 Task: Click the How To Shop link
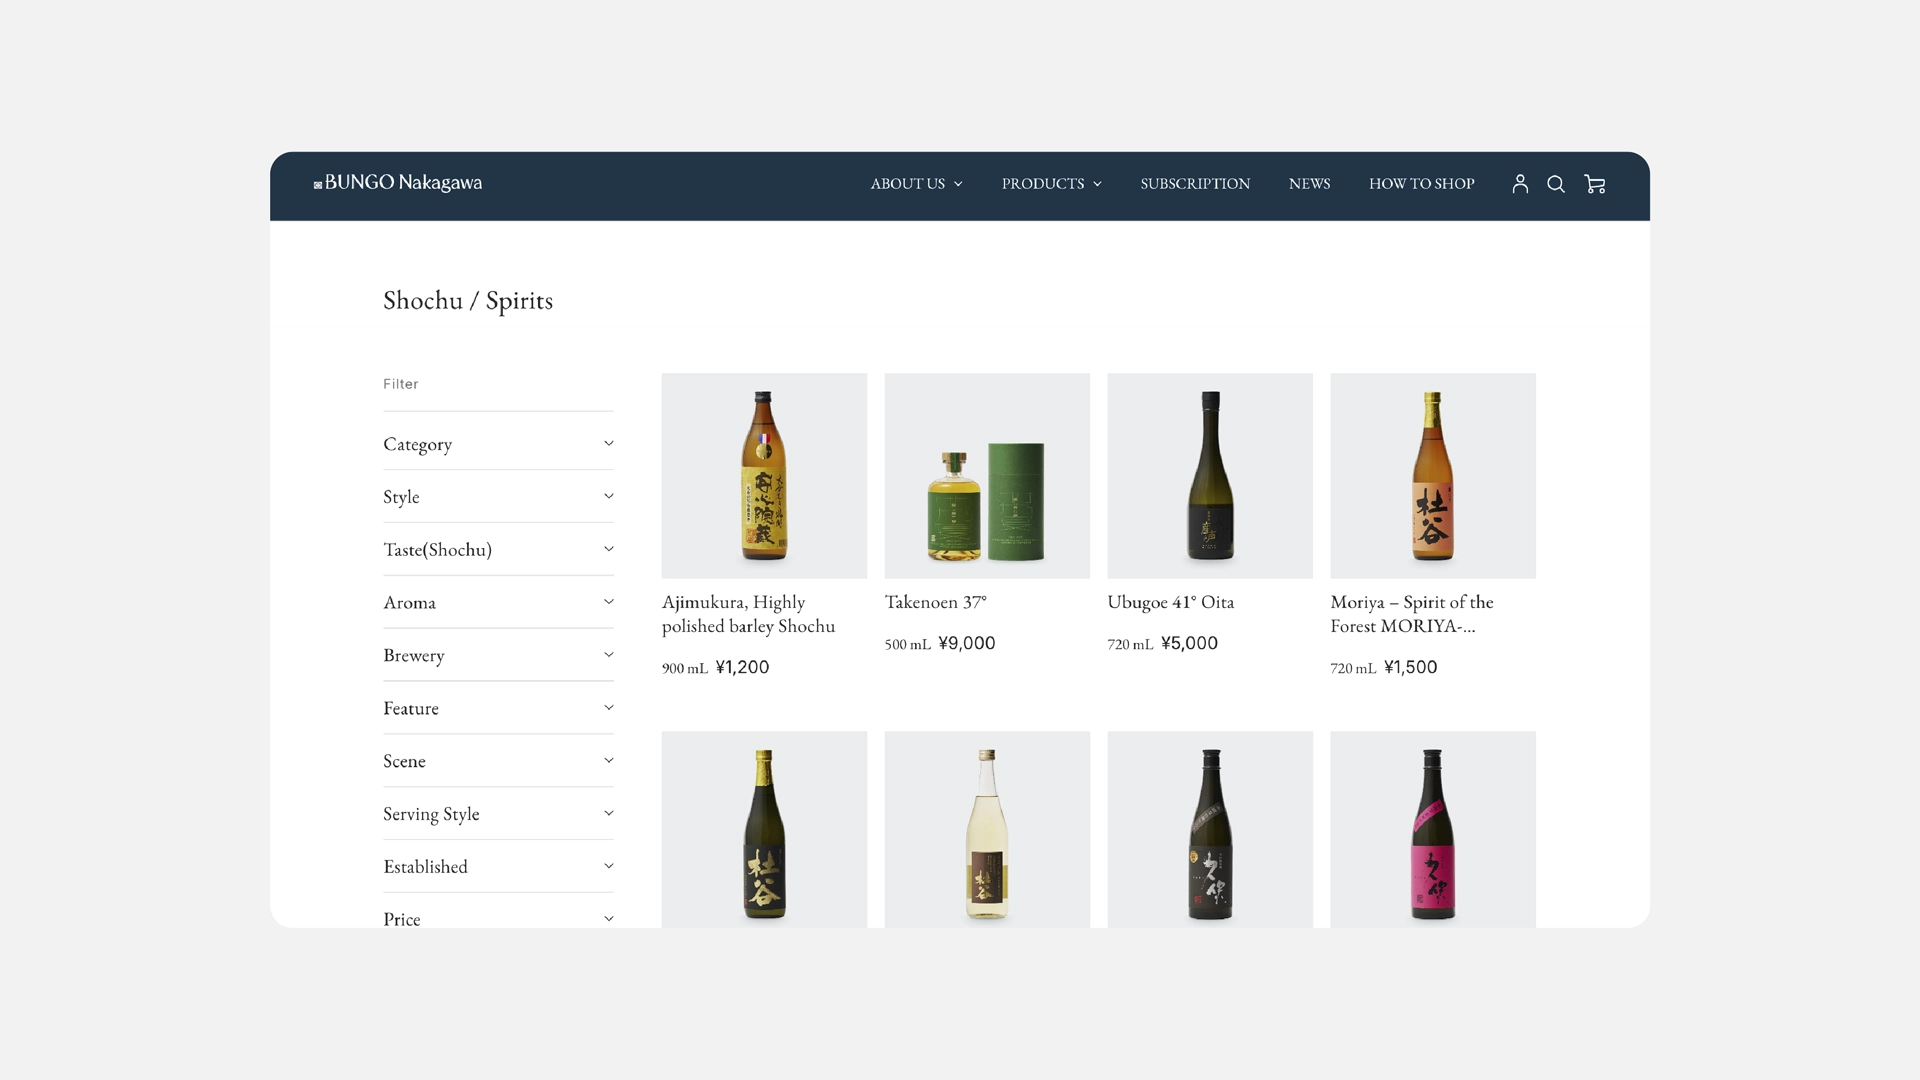(x=1421, y=184)
